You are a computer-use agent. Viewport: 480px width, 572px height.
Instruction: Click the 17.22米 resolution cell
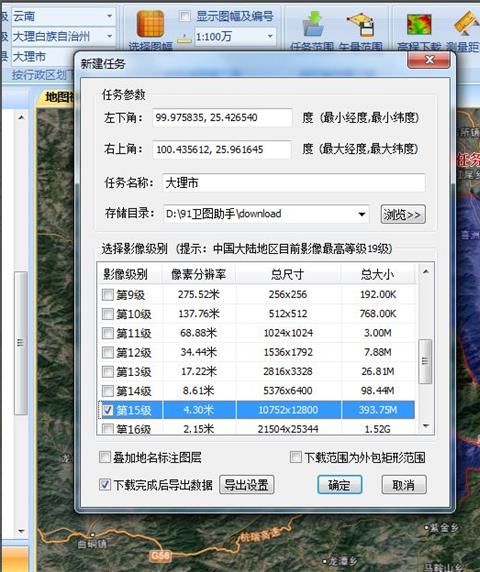click(199, 371)
